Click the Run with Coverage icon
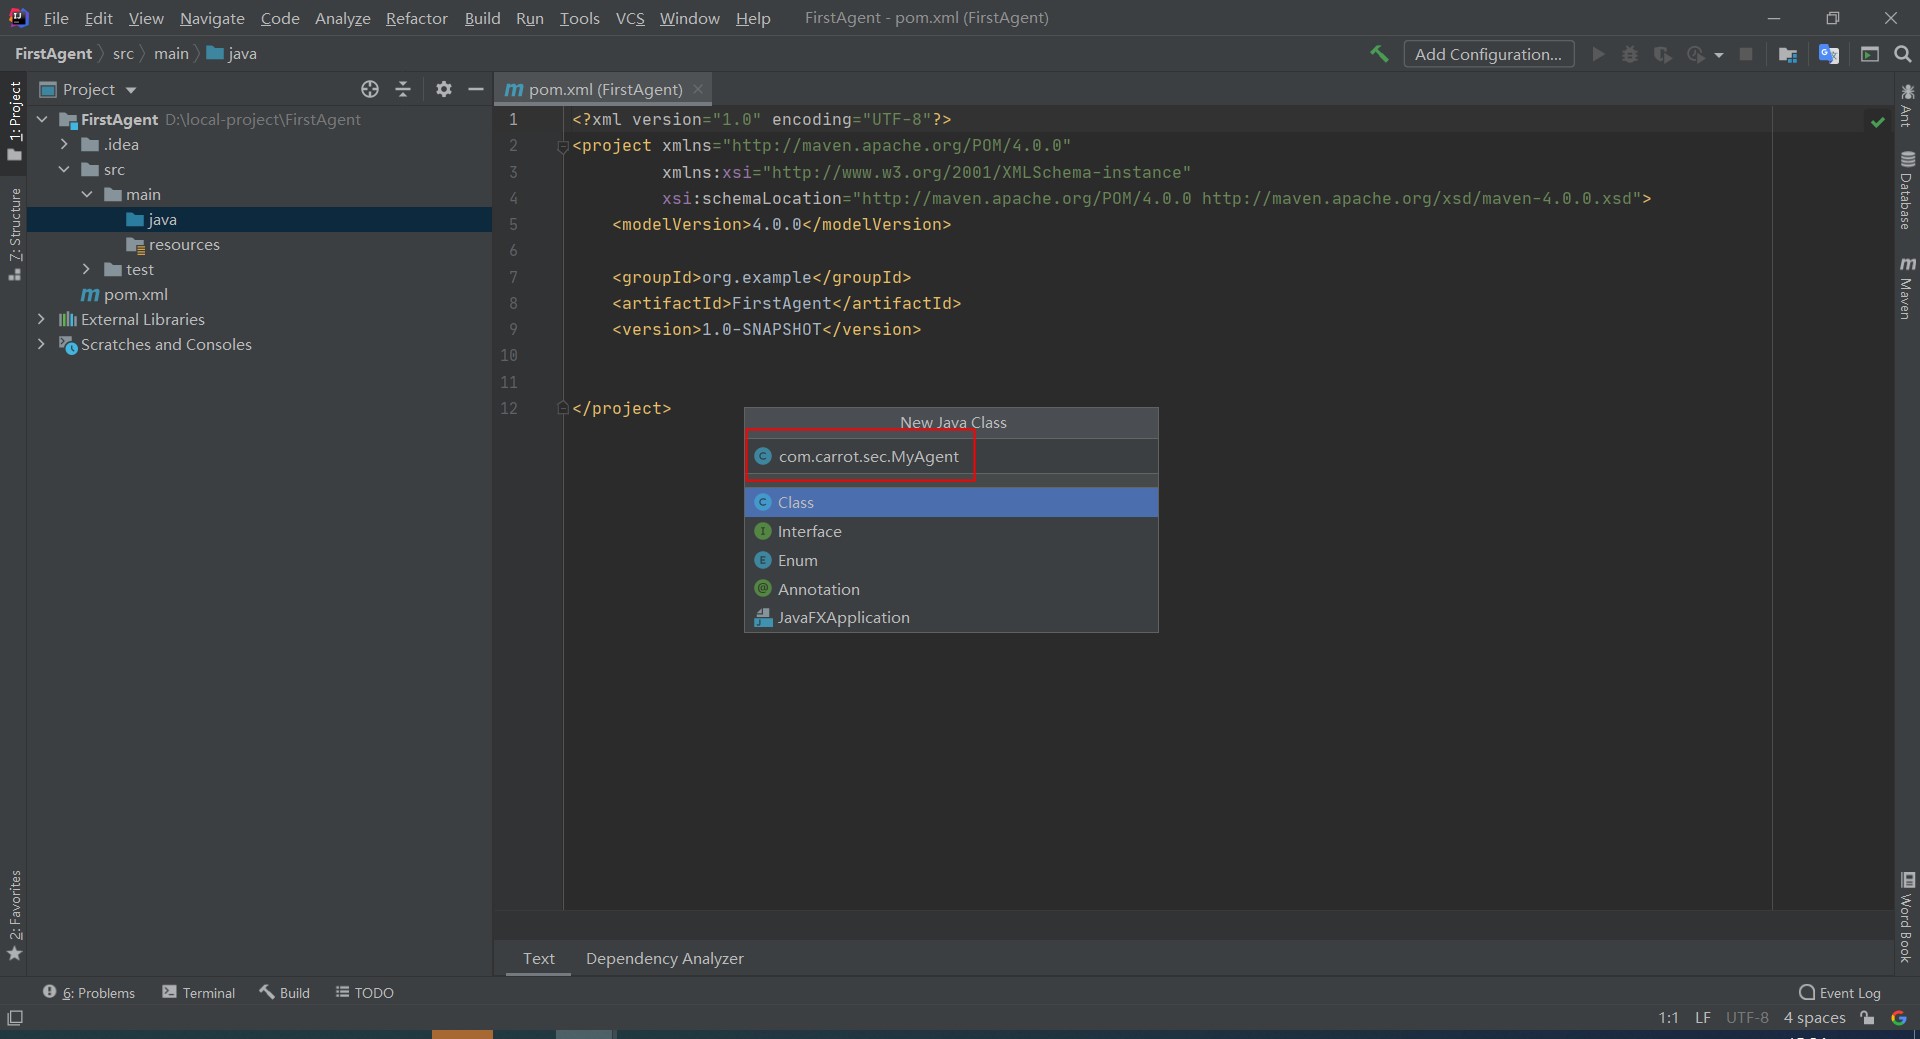1920x1039 pixels. click(1663, 54)
